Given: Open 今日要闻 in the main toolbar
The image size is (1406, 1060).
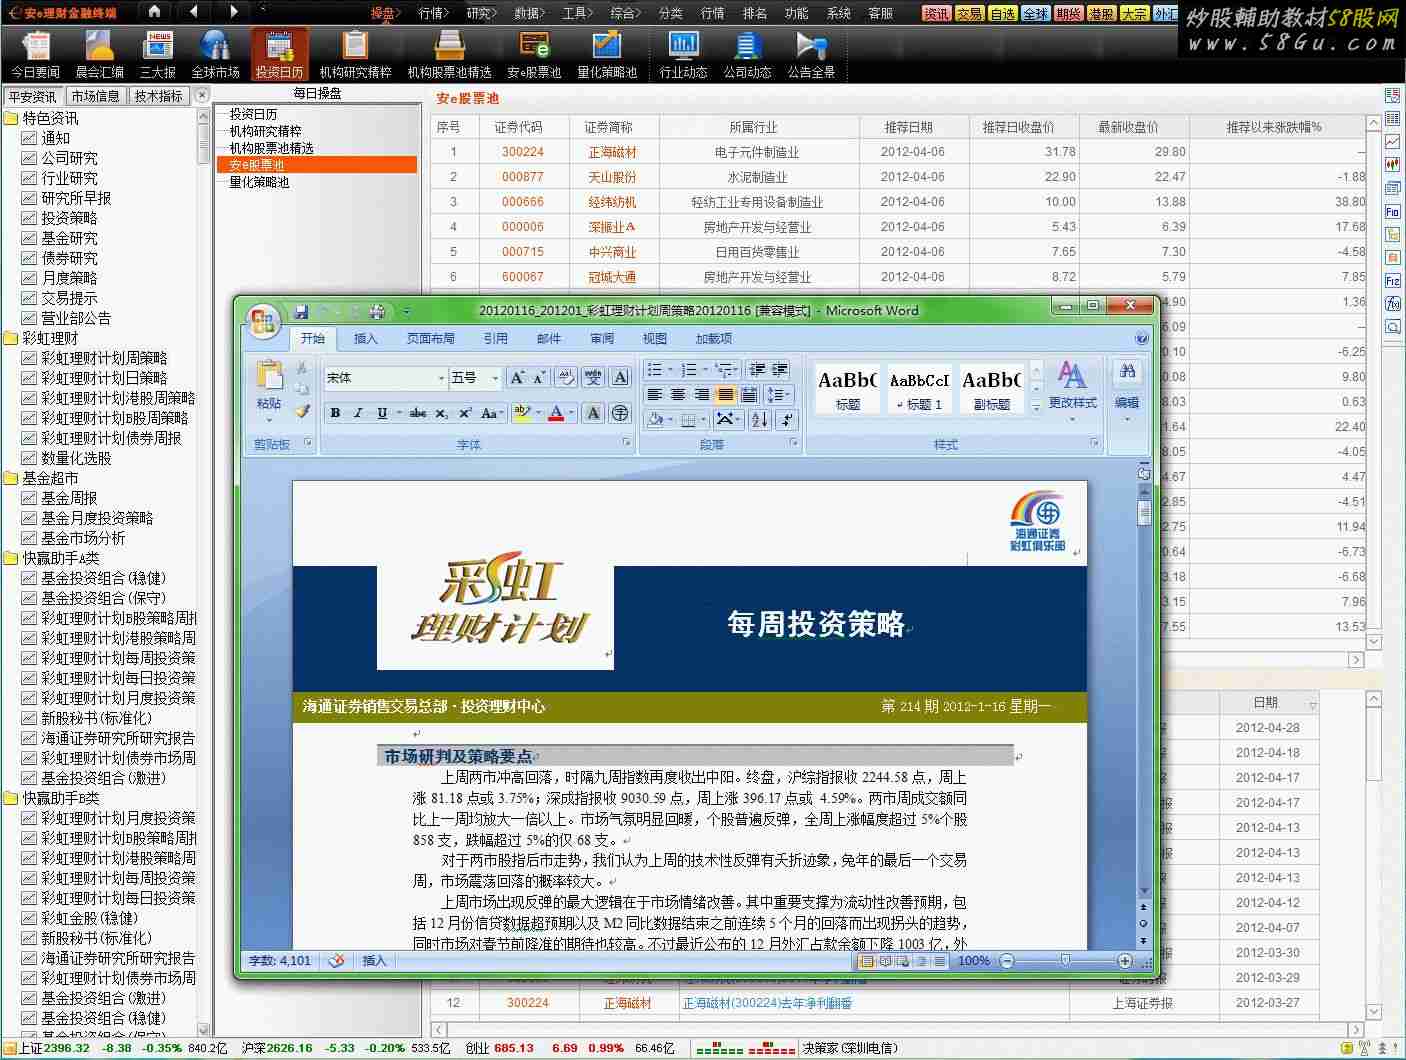Looking at the screenshot, I should (x=36, y=54).
